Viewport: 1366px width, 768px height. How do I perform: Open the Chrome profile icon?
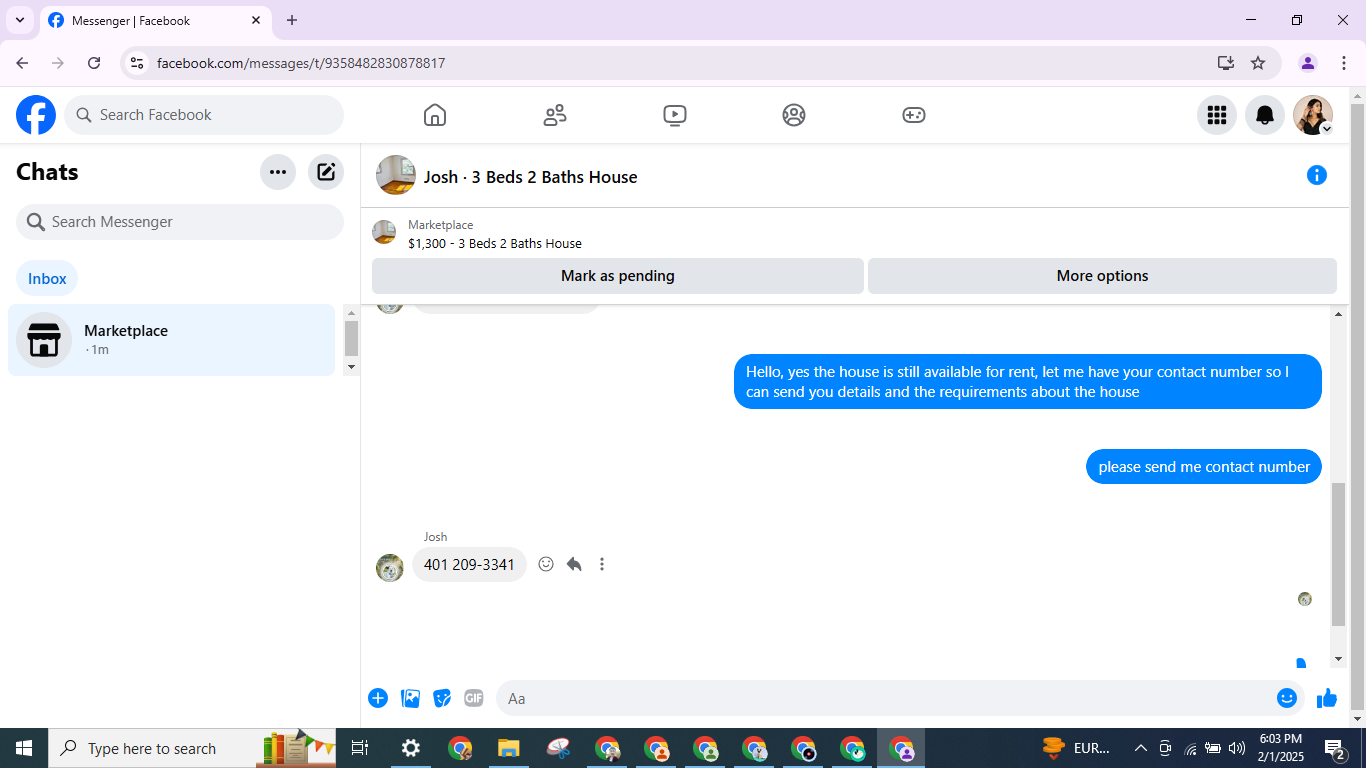pyautogui.click(x=1308, y=63)
